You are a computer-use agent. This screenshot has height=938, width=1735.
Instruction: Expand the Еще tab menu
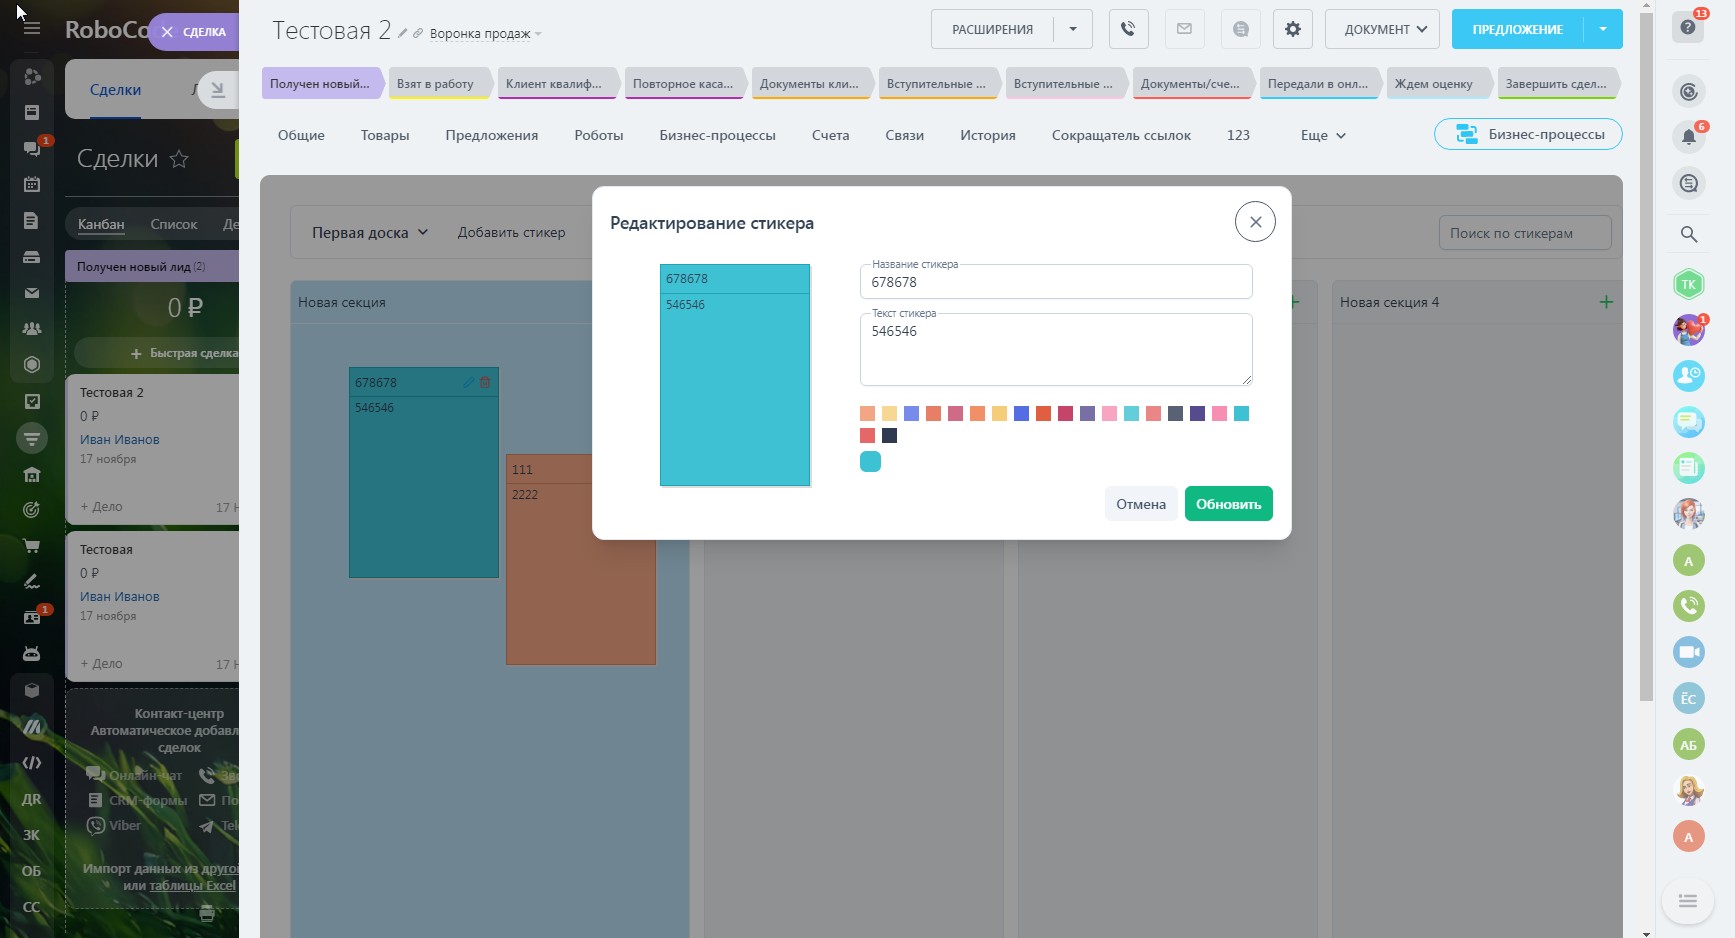tap(1323, 135)
